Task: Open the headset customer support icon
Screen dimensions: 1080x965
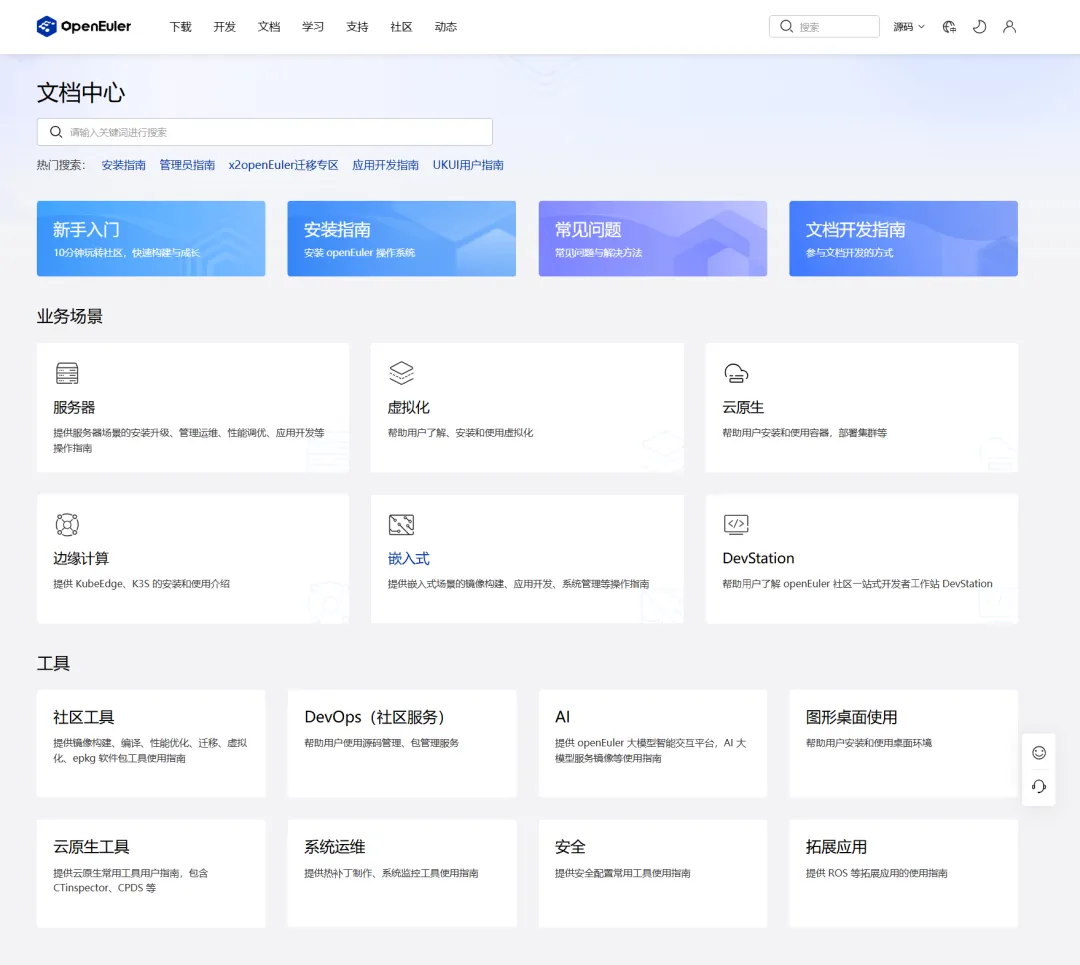Action: [1039, 787]
